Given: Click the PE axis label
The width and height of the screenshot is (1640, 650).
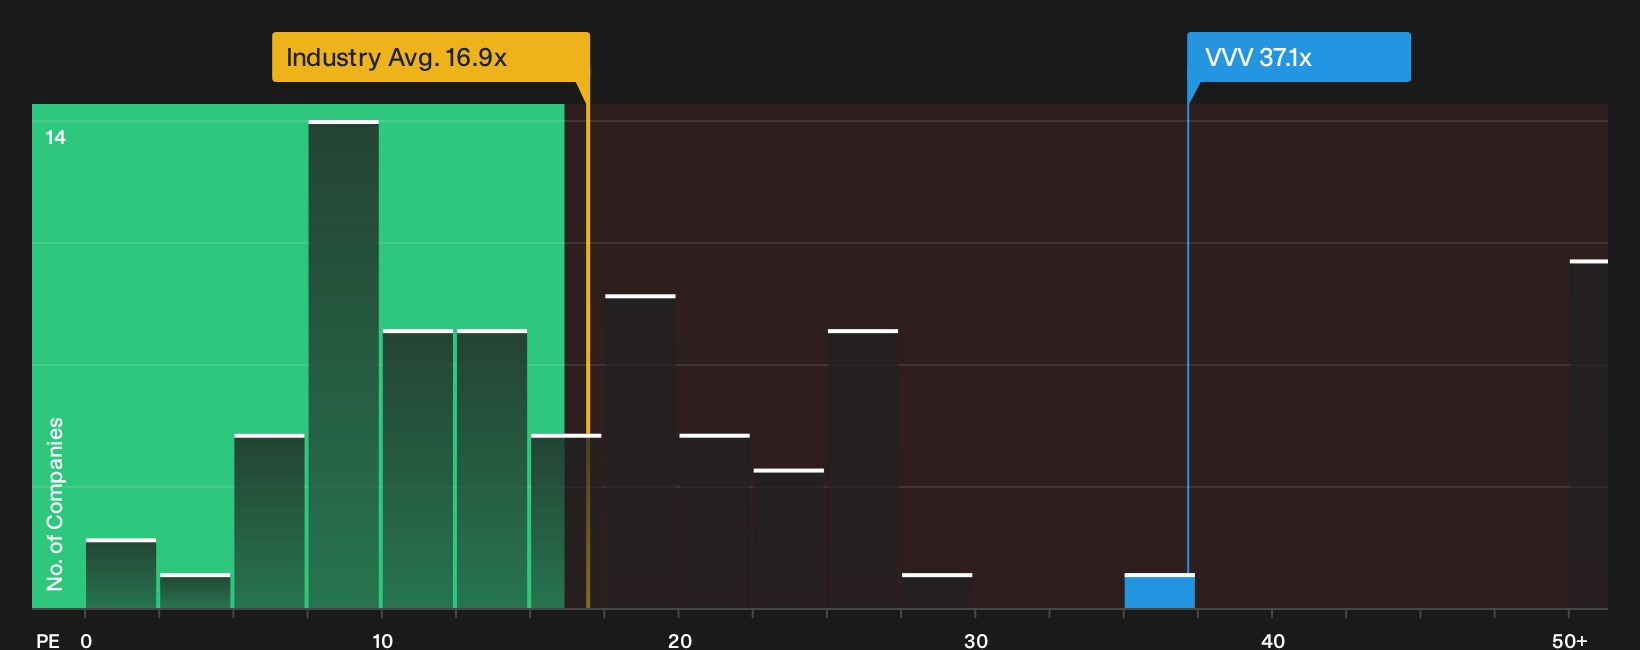Looking at the screenshot, I should [48, 641].
